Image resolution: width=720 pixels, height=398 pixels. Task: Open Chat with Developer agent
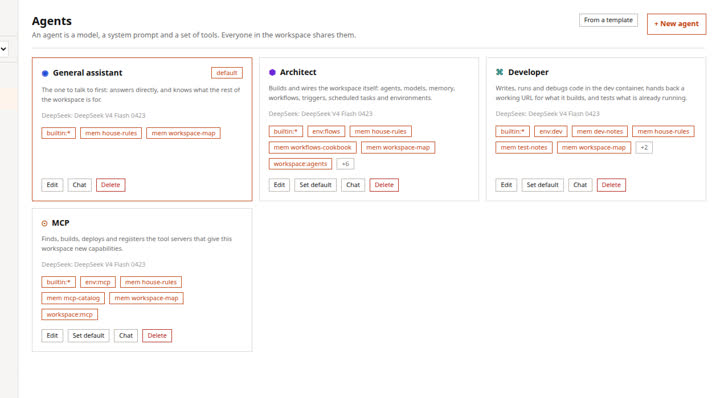(580, 185)
